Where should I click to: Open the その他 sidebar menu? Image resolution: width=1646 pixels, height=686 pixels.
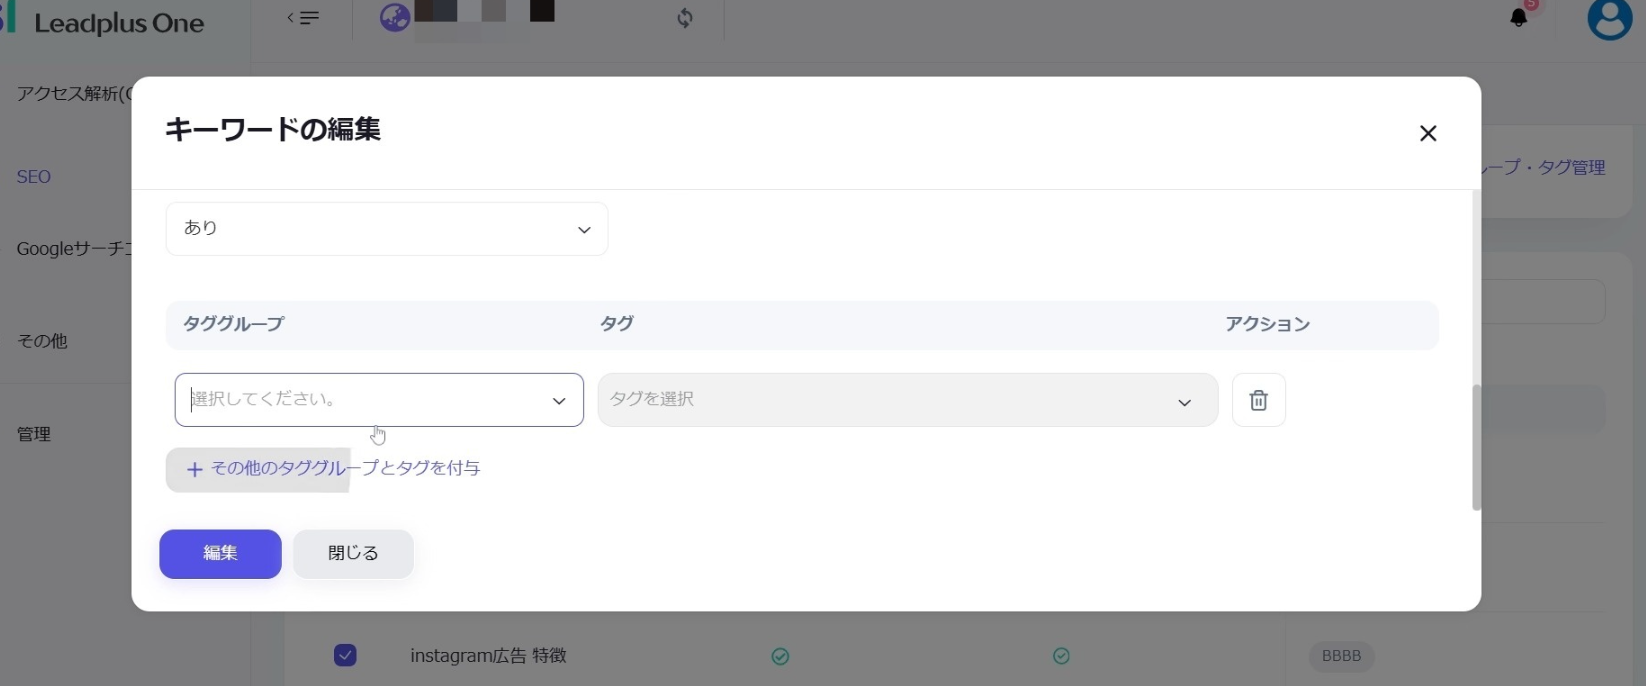point(42,341)
